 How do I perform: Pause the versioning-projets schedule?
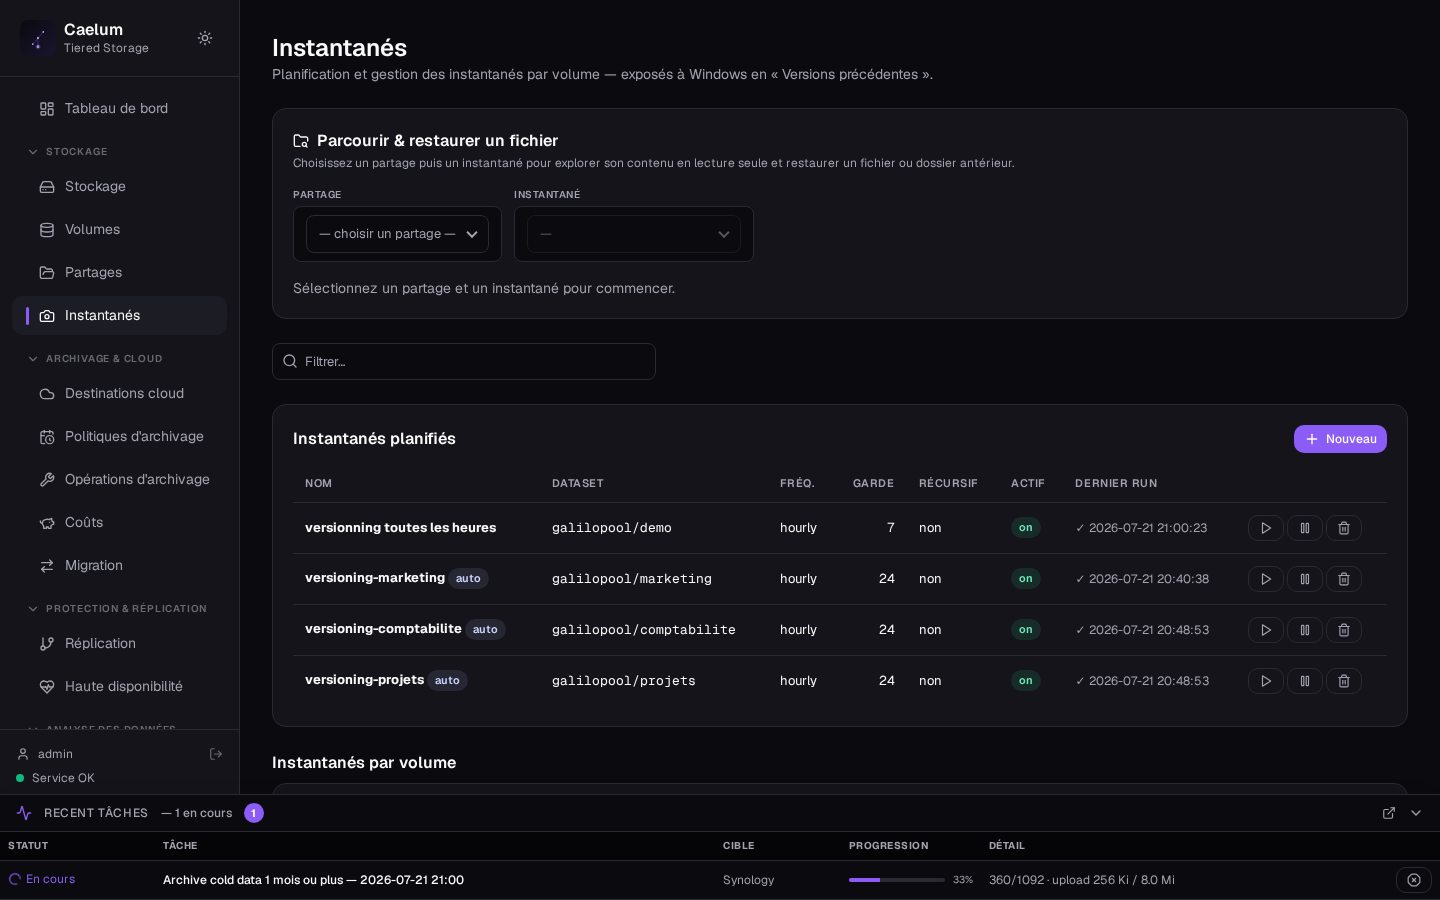click(x=1305, y=681)
